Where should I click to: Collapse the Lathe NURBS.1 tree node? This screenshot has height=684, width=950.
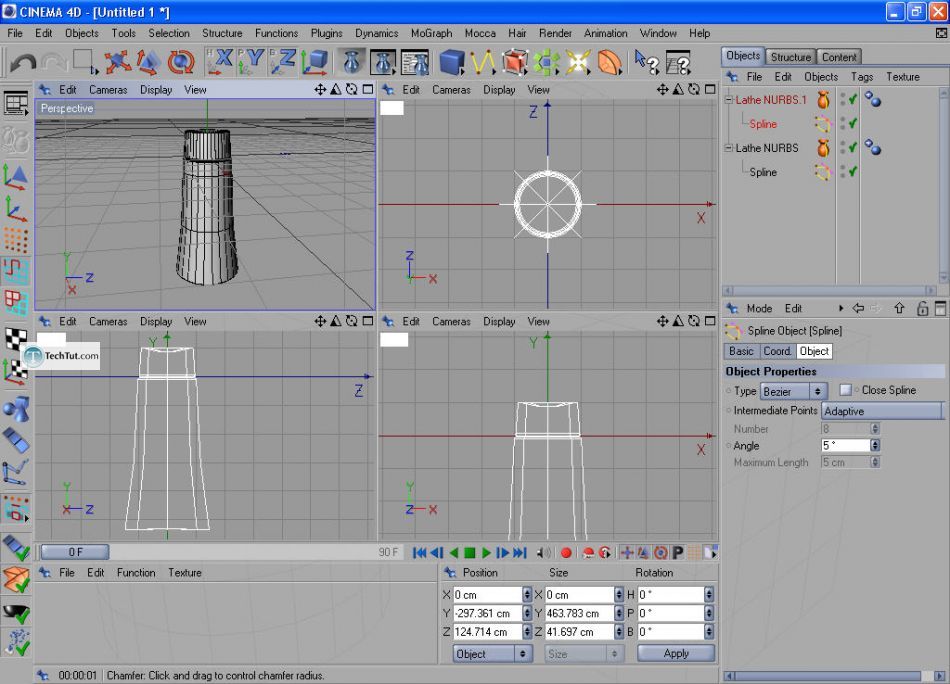click(x=729, y=100)
